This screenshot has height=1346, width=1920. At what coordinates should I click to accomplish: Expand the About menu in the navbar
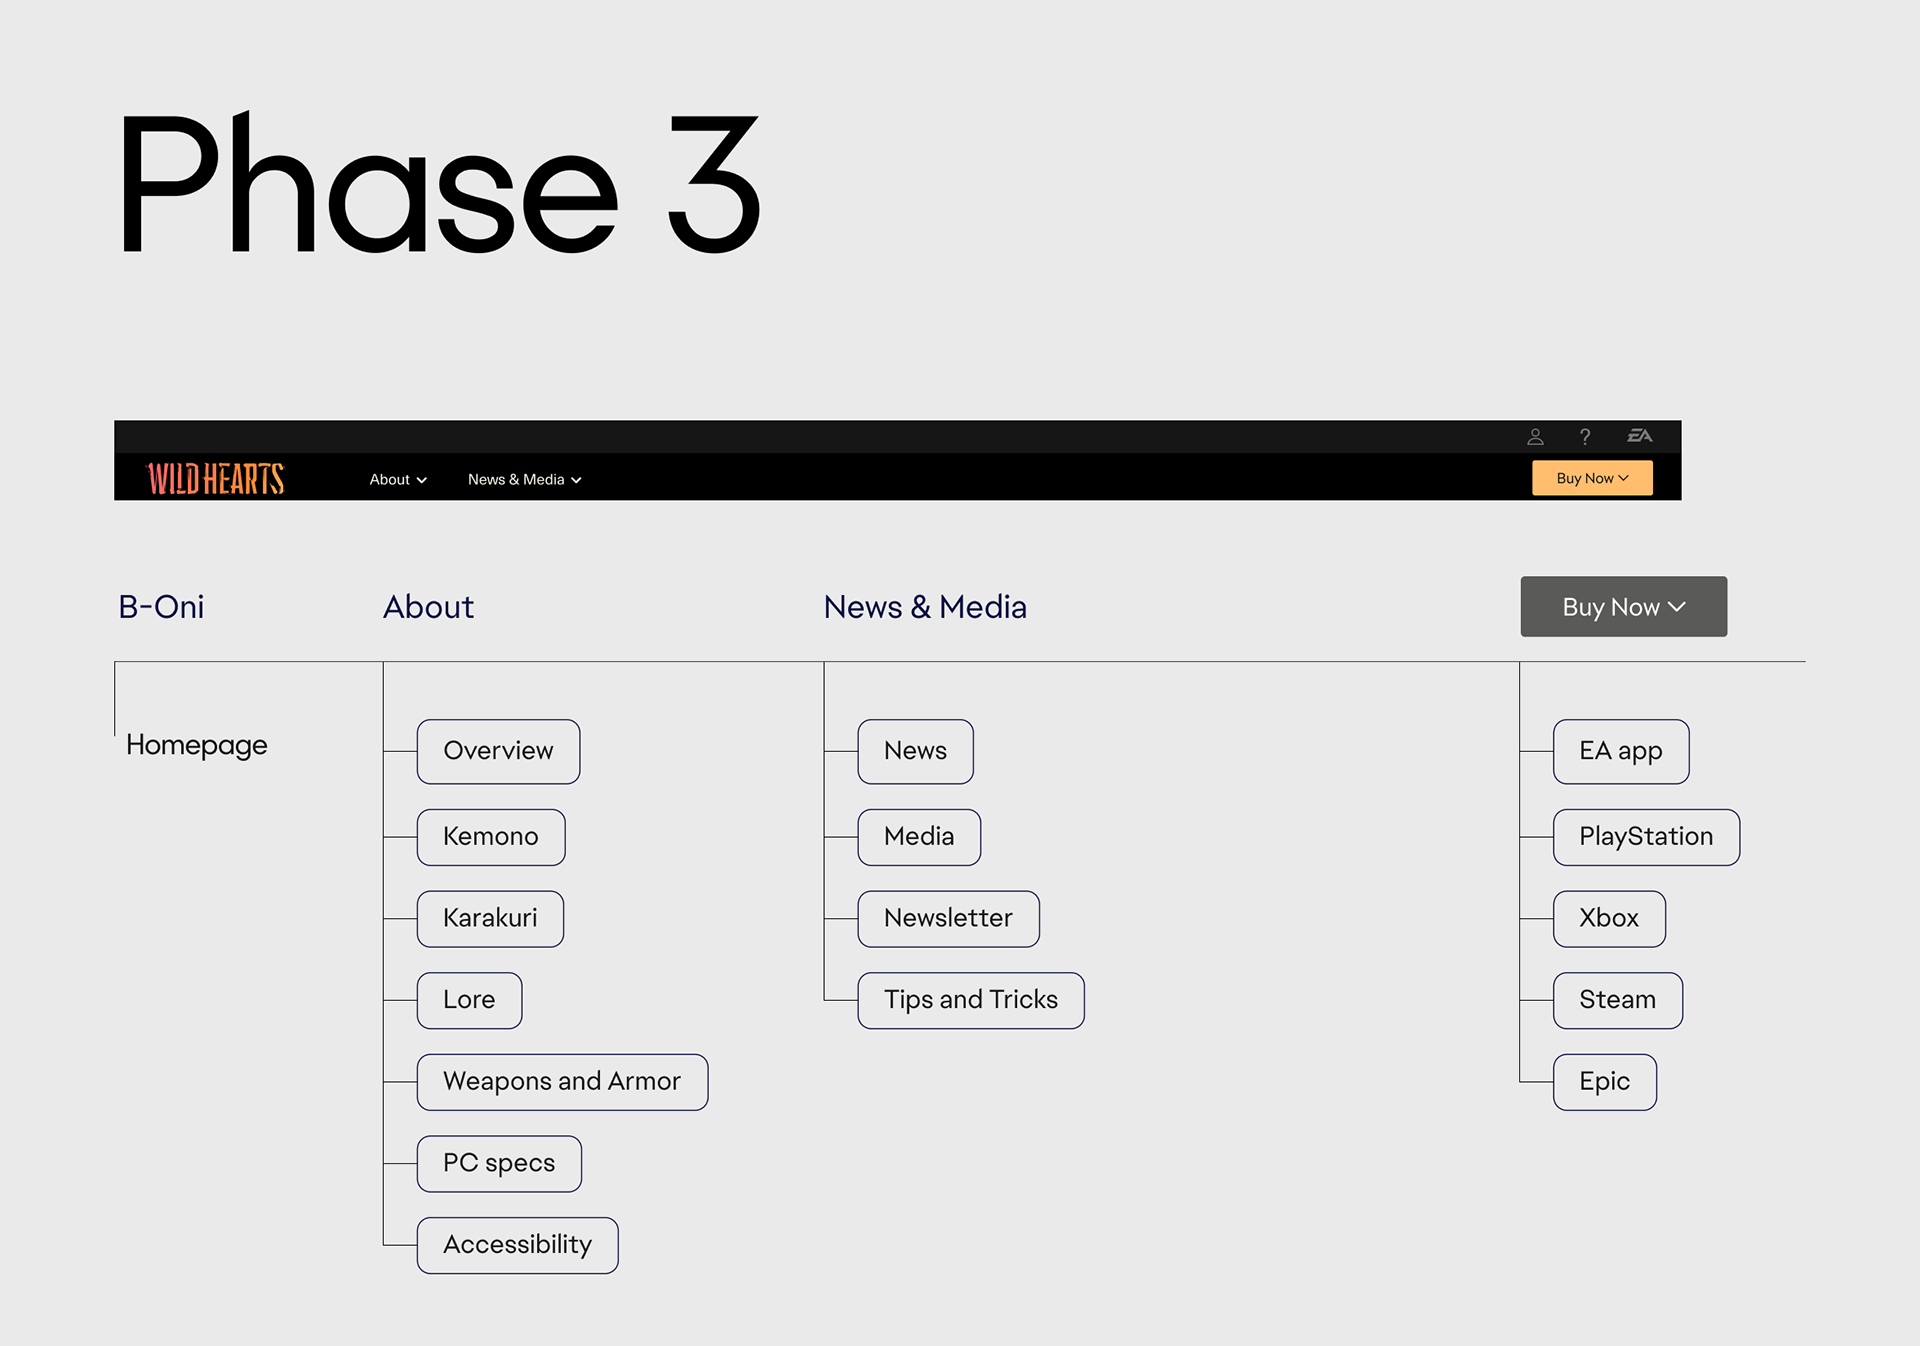click(398, 480)
